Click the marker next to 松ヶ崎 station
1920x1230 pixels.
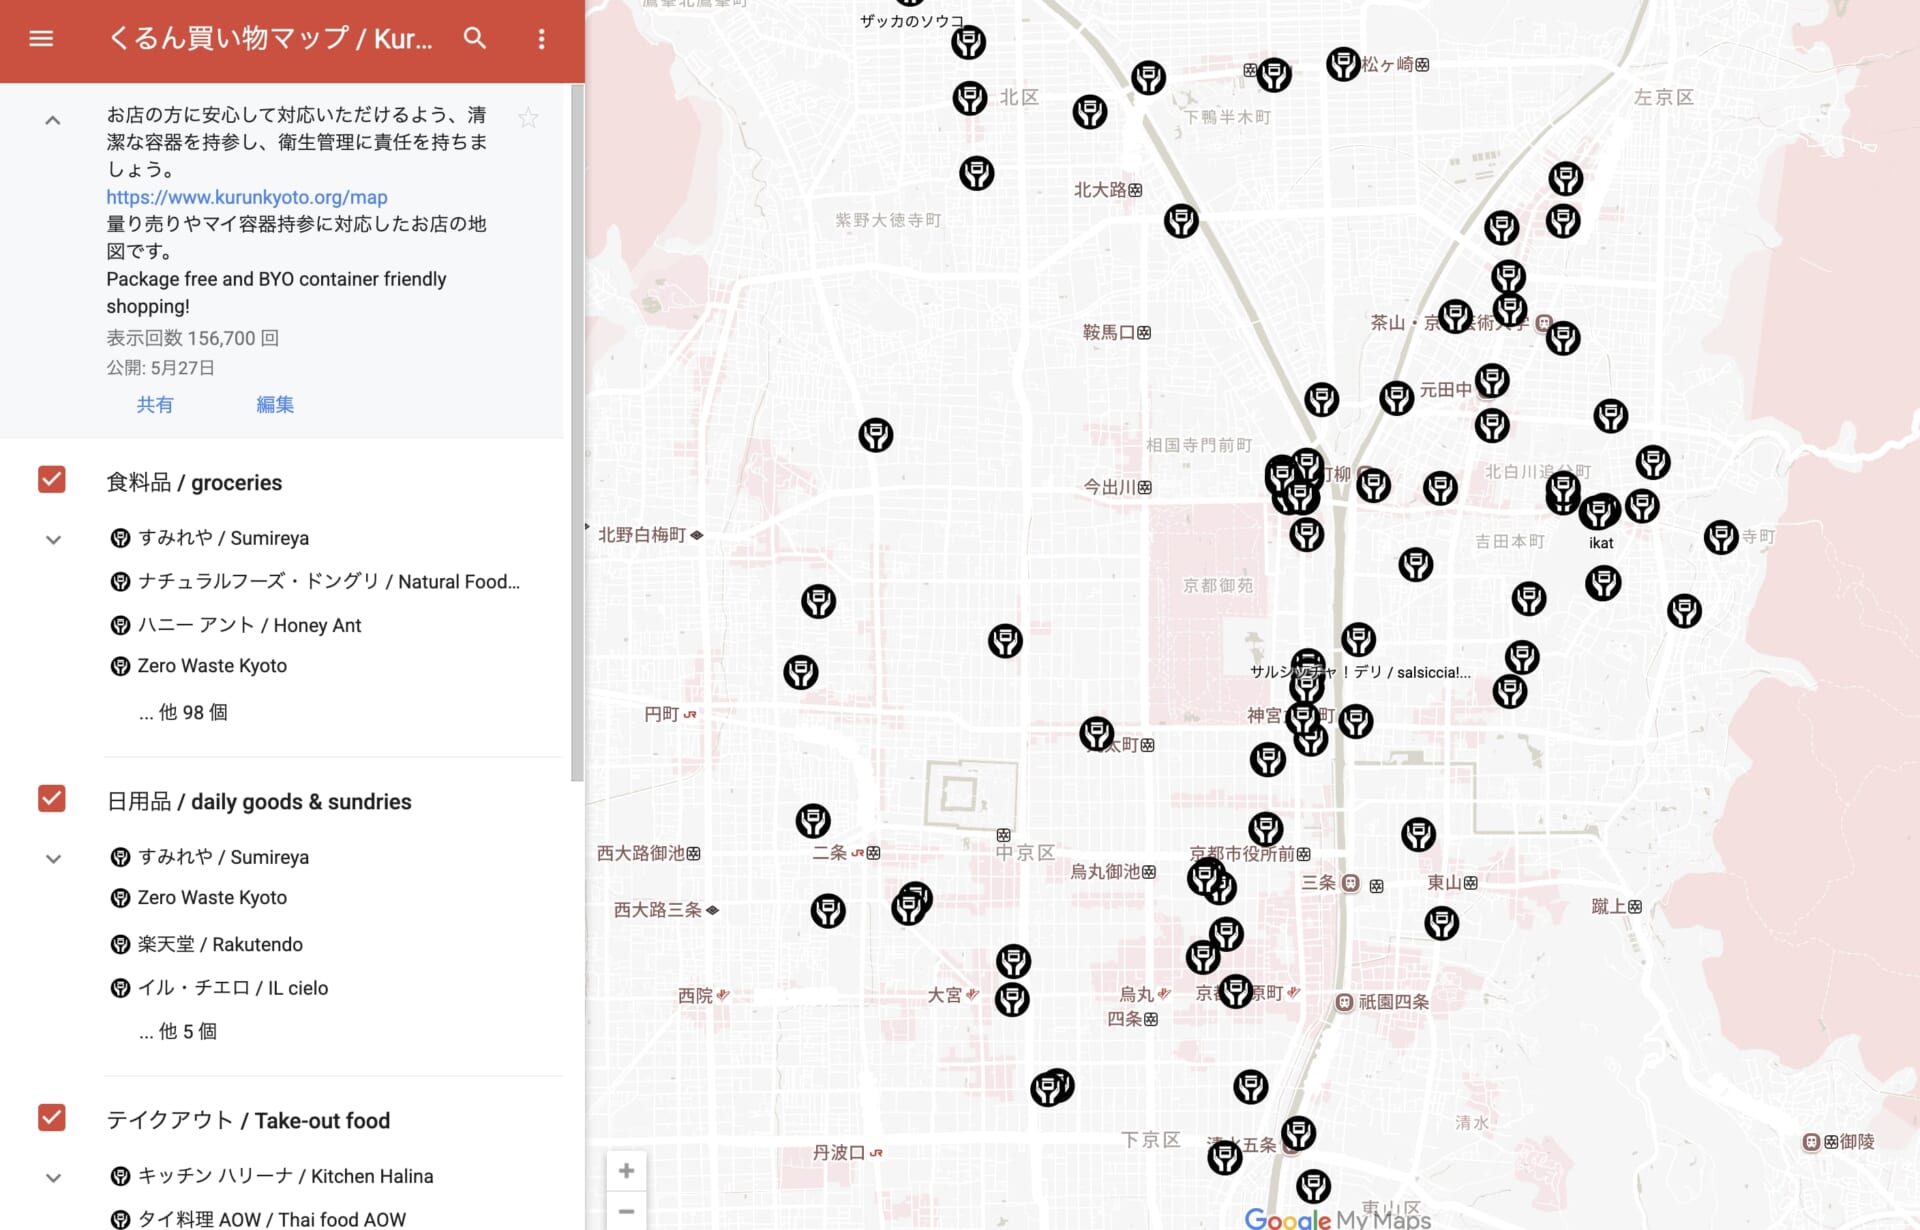(1343, 64)
